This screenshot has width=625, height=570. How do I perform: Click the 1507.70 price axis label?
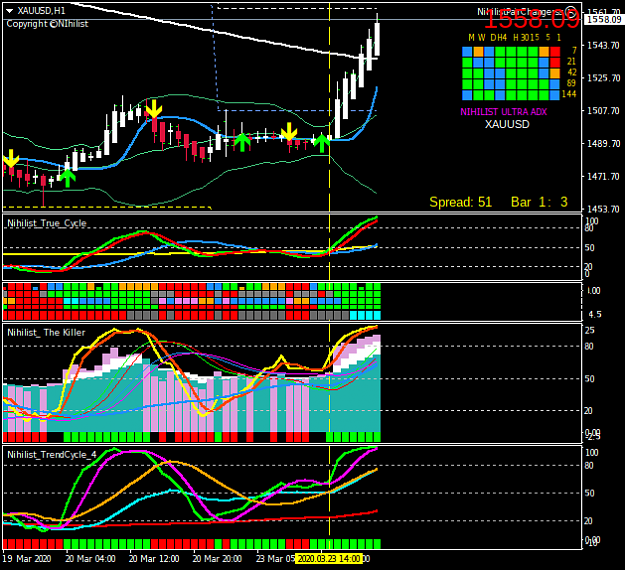point(603,110)
